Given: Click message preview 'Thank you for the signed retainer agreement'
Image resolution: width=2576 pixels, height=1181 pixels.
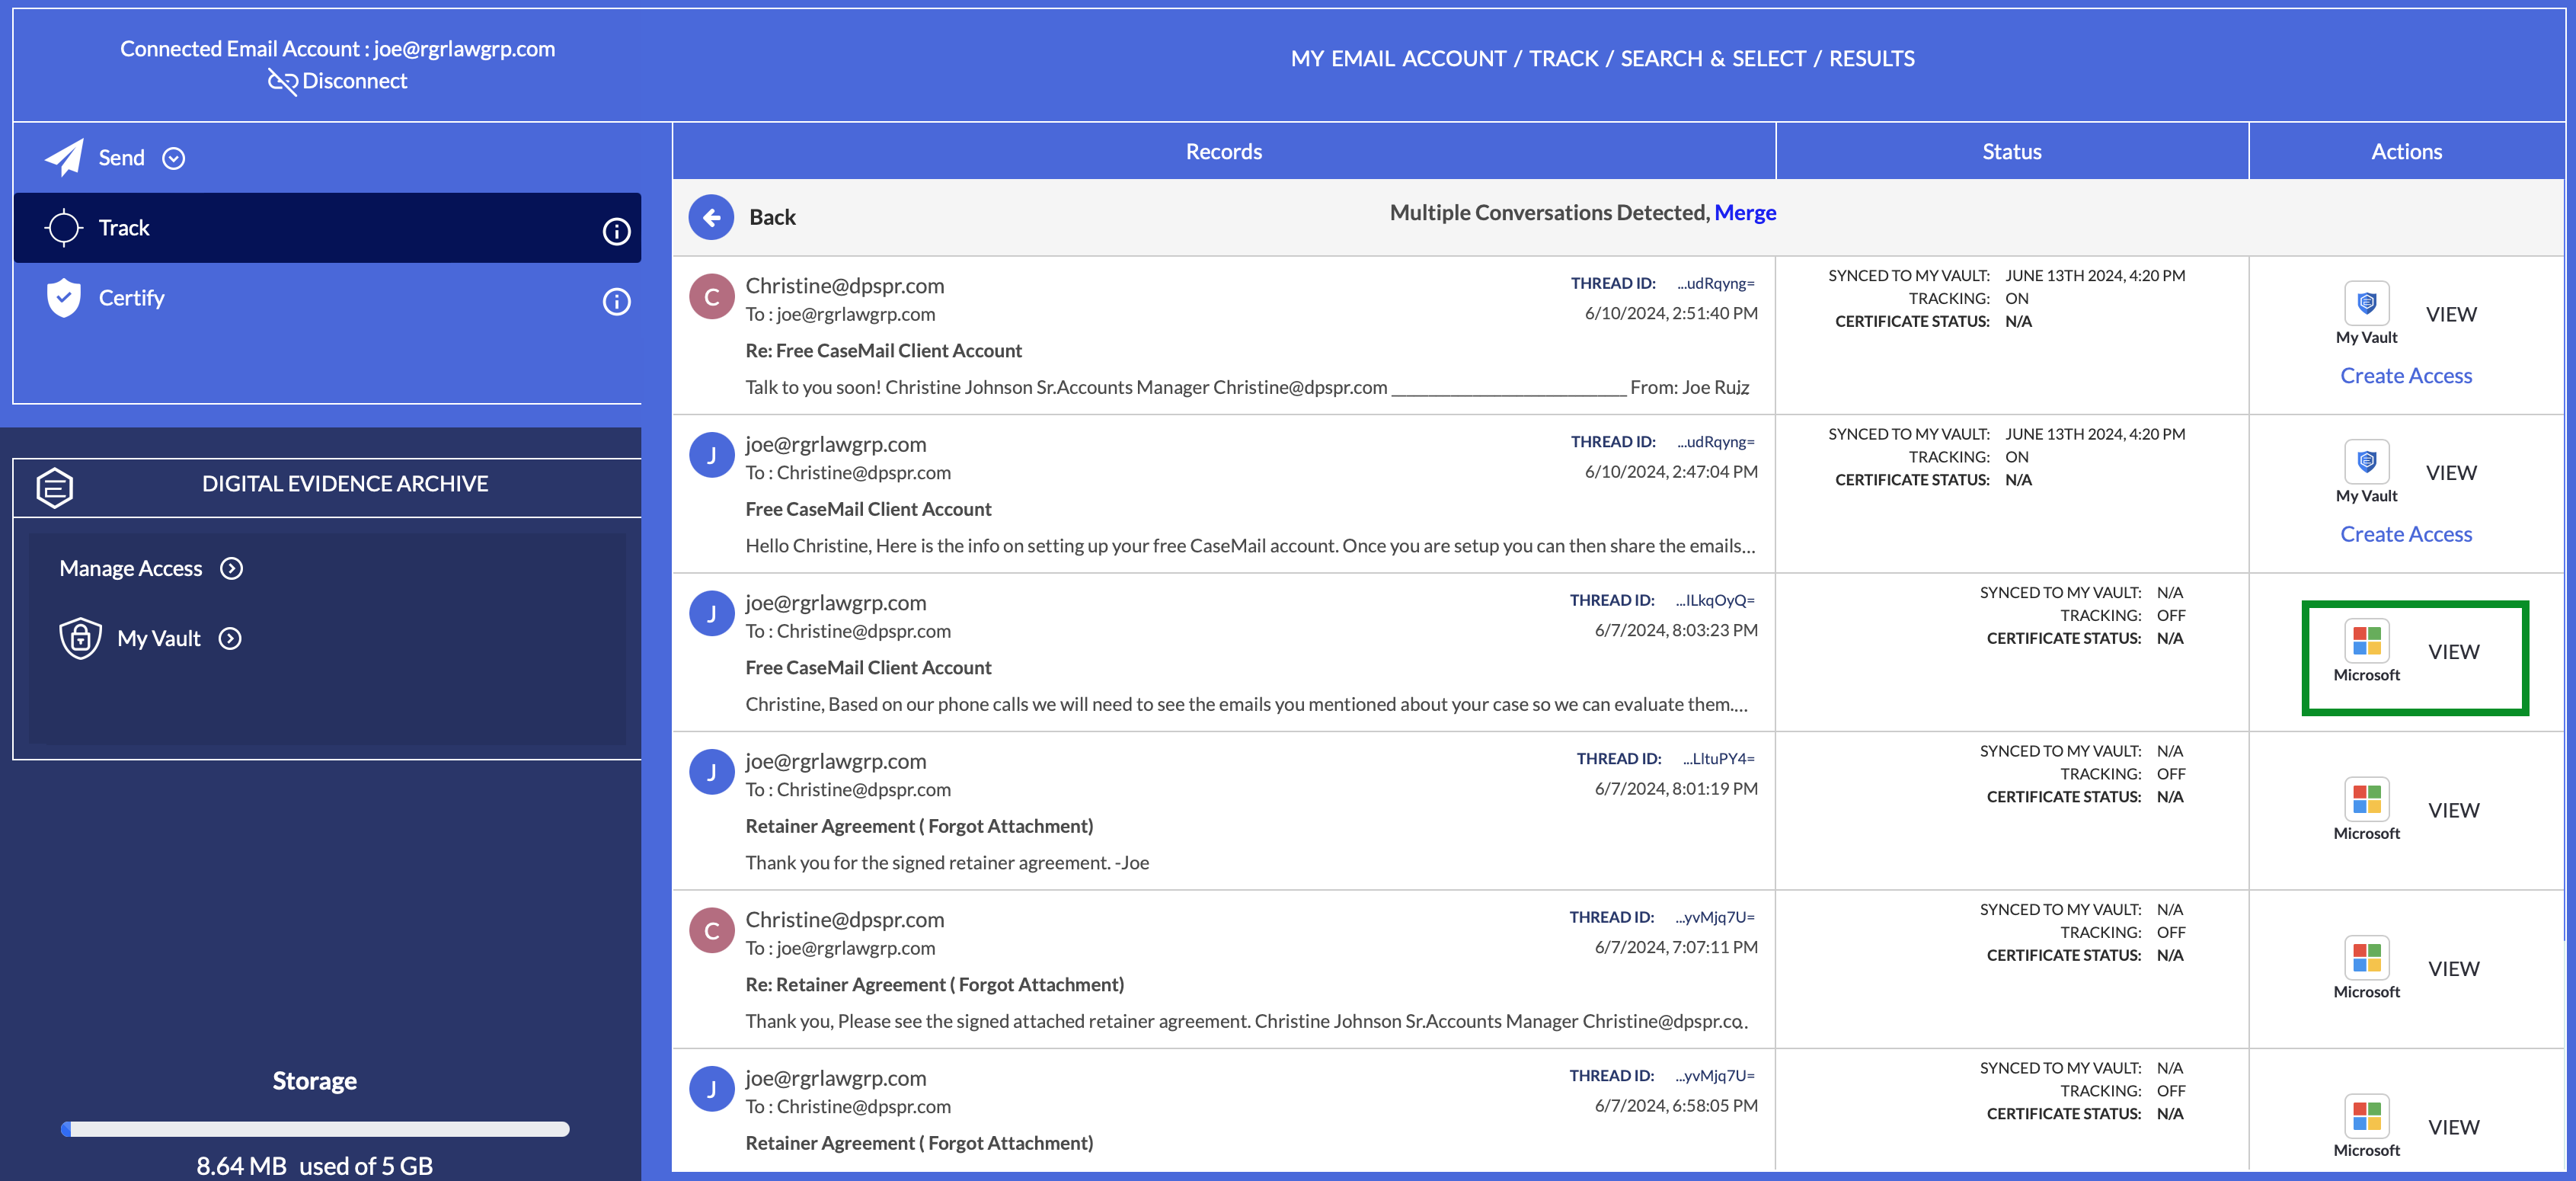Looking at the screenshot, I should (x=947, y=863).
